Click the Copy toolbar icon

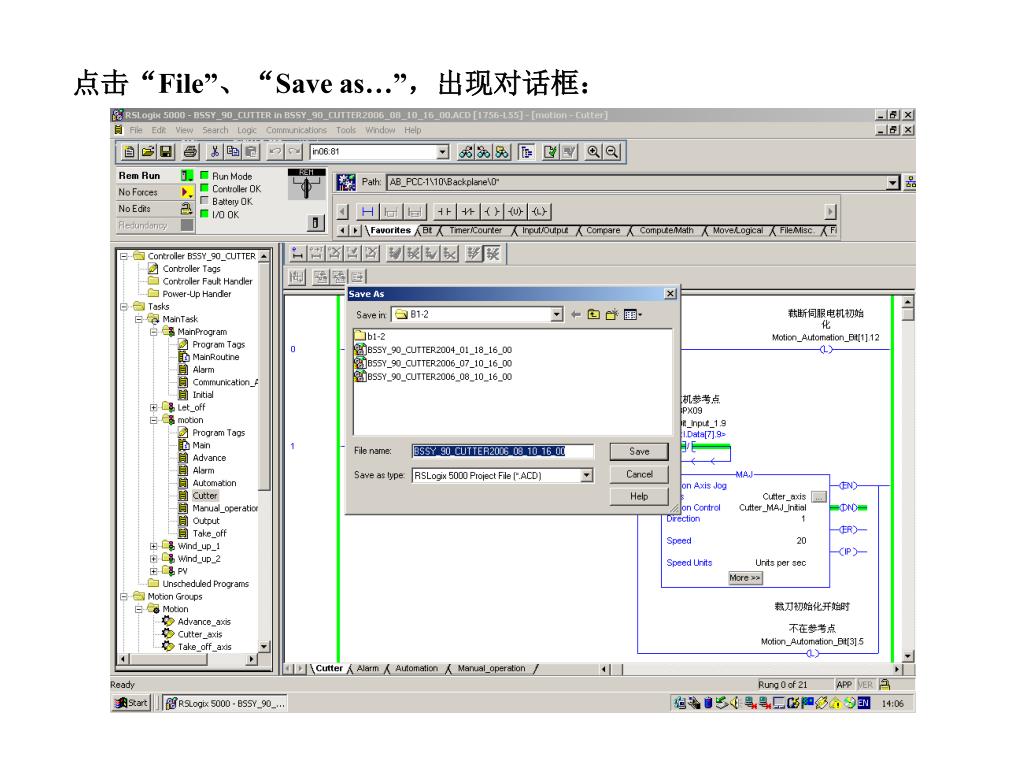click(232, 152)
